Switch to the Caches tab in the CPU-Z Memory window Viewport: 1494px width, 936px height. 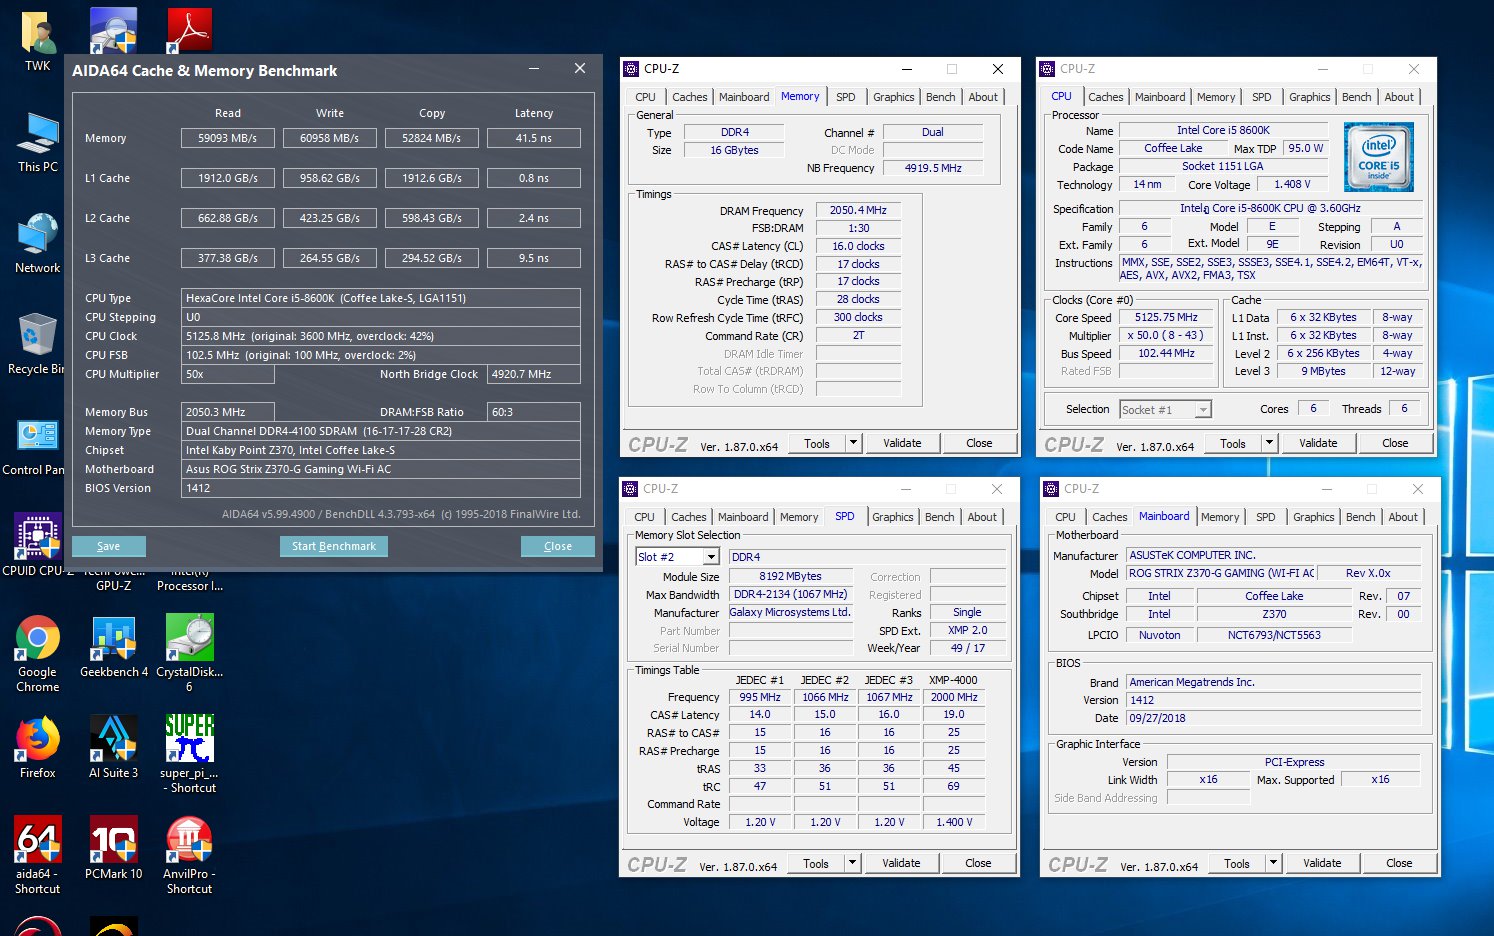pyautogui.click(x=690, y=97)
